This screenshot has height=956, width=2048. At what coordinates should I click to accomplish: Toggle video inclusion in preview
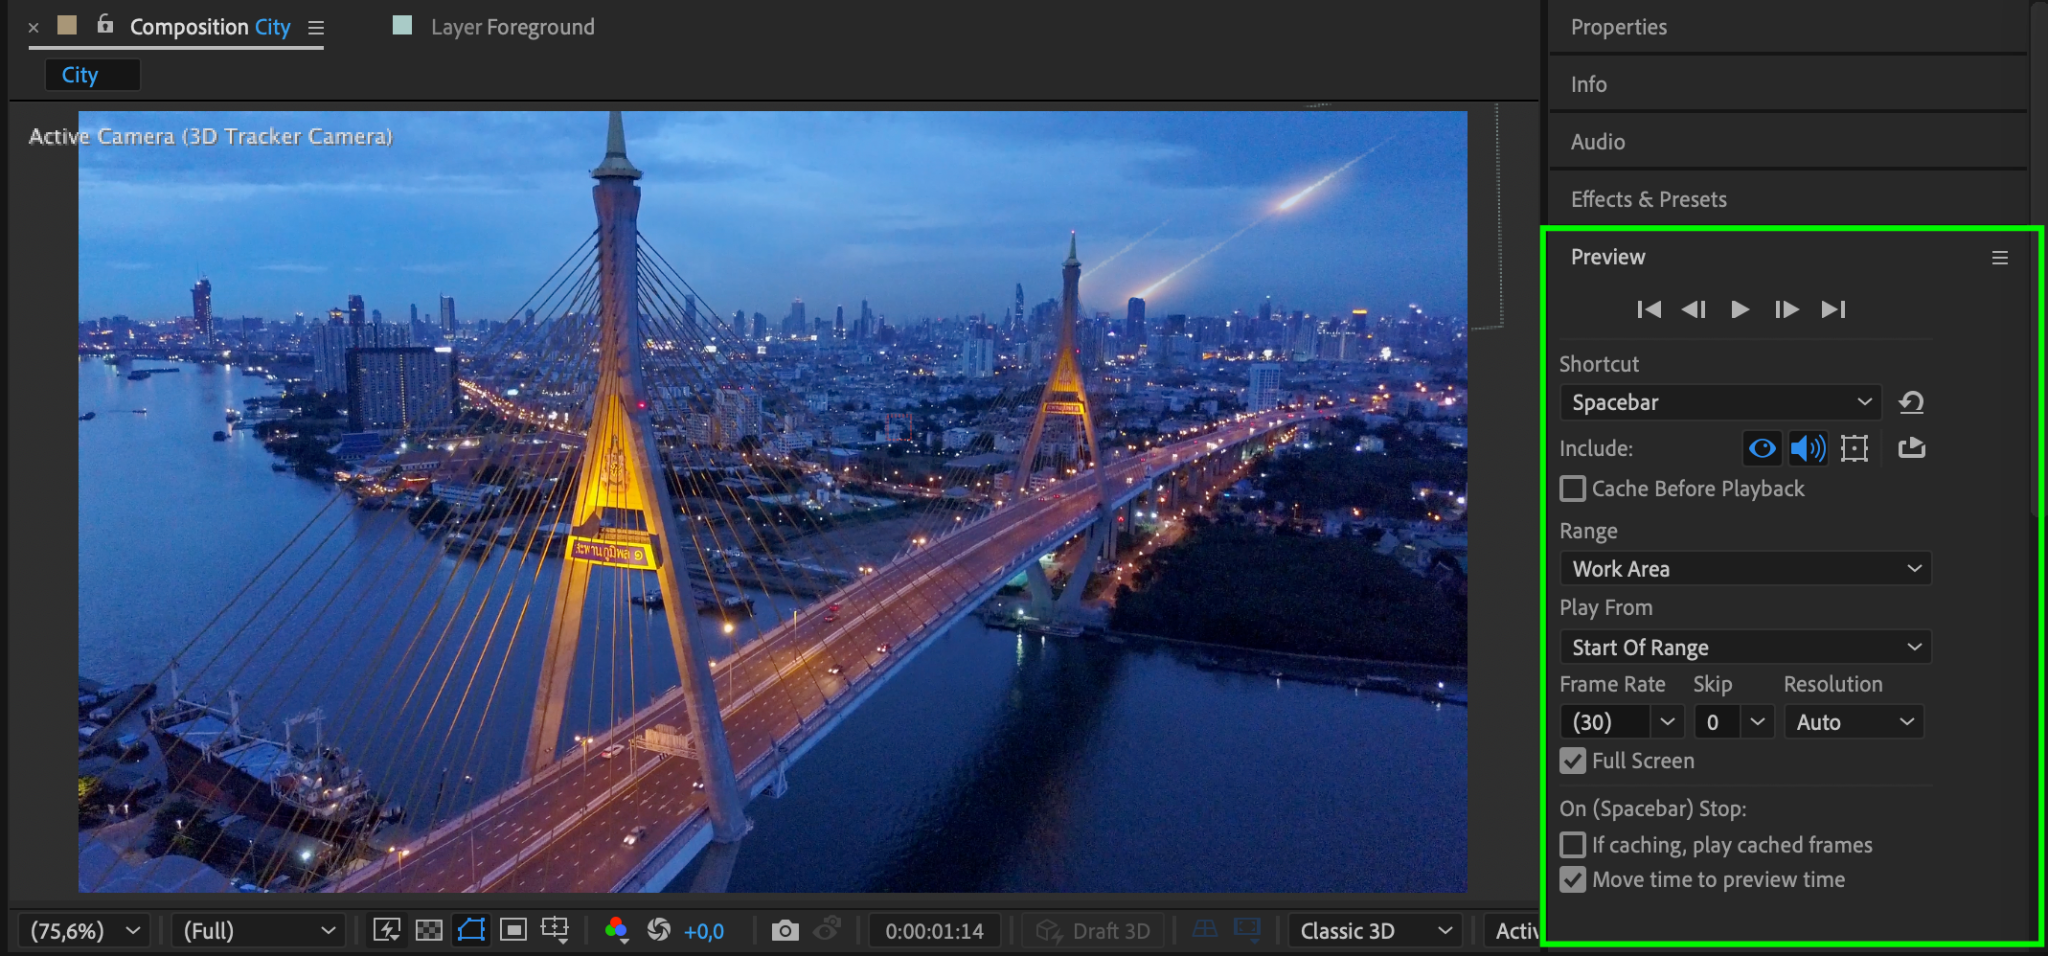coord(1762,448)
